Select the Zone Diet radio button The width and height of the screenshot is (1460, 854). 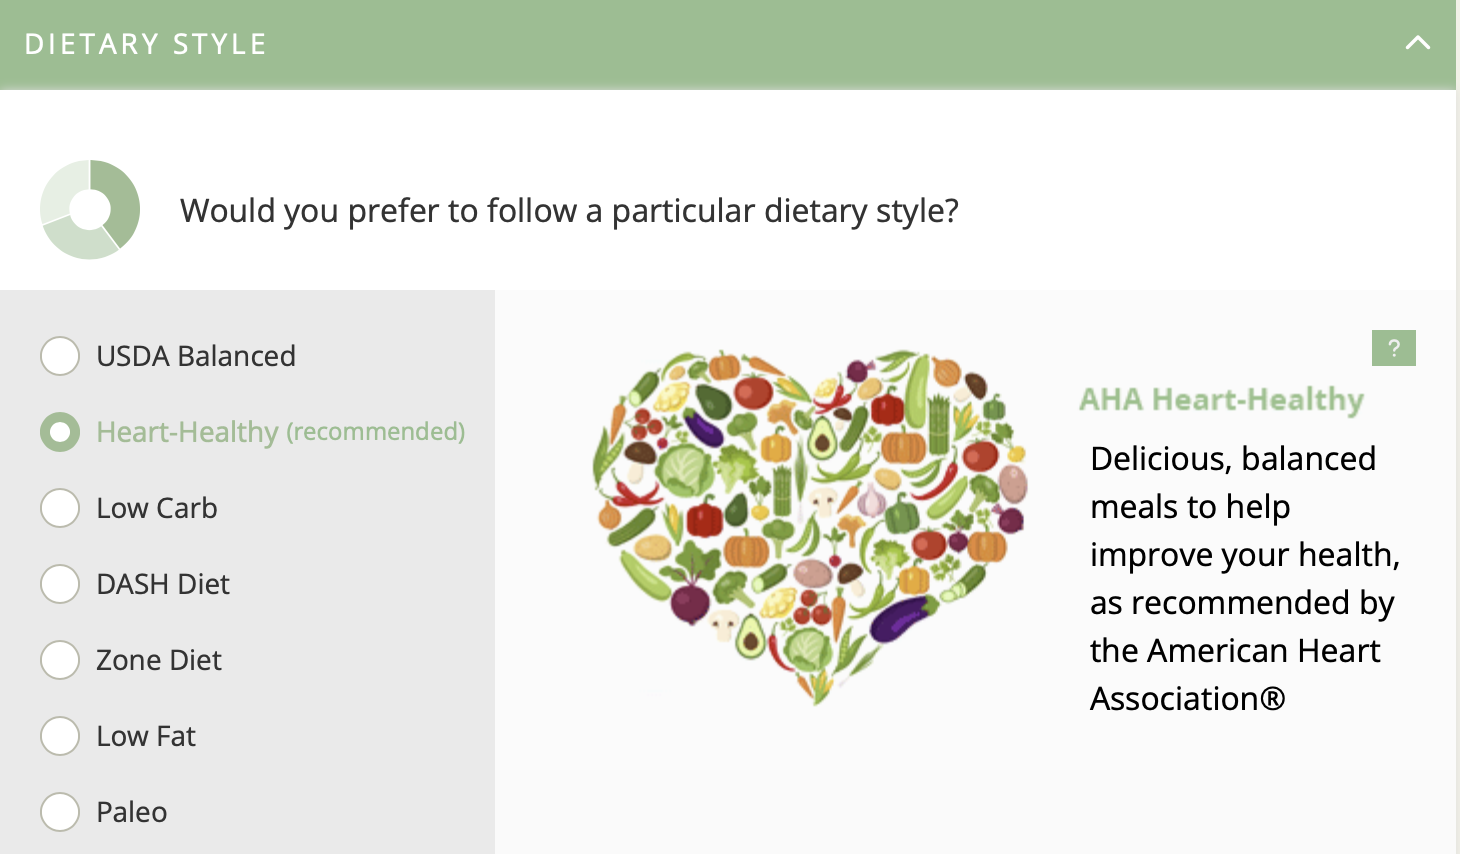(x=60, y=660)
